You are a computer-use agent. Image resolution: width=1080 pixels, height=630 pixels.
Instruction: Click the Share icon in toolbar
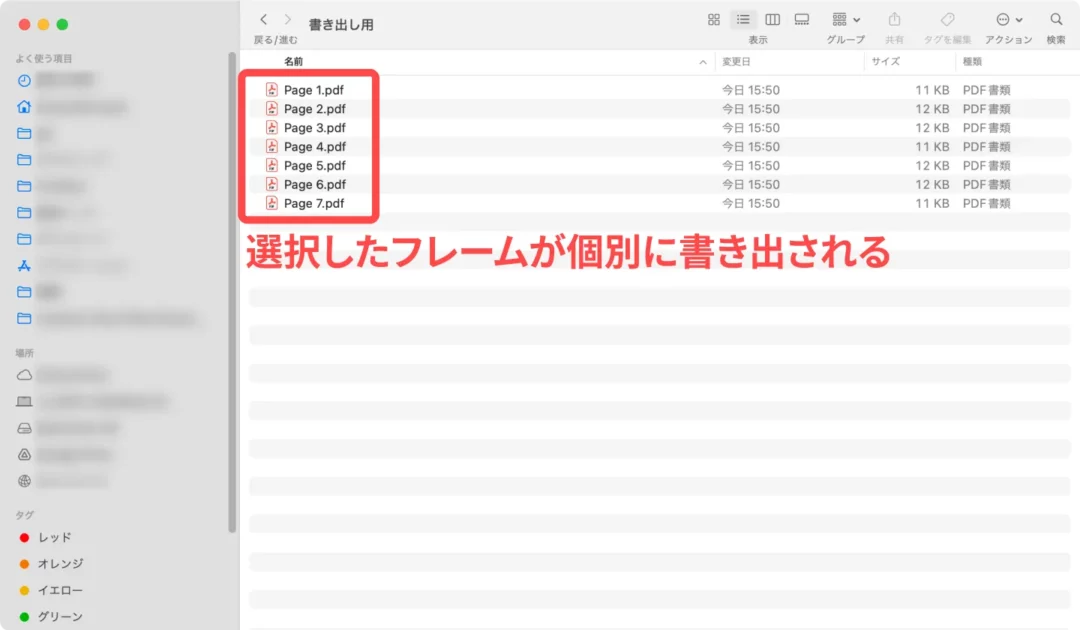(x=894, y=20)
